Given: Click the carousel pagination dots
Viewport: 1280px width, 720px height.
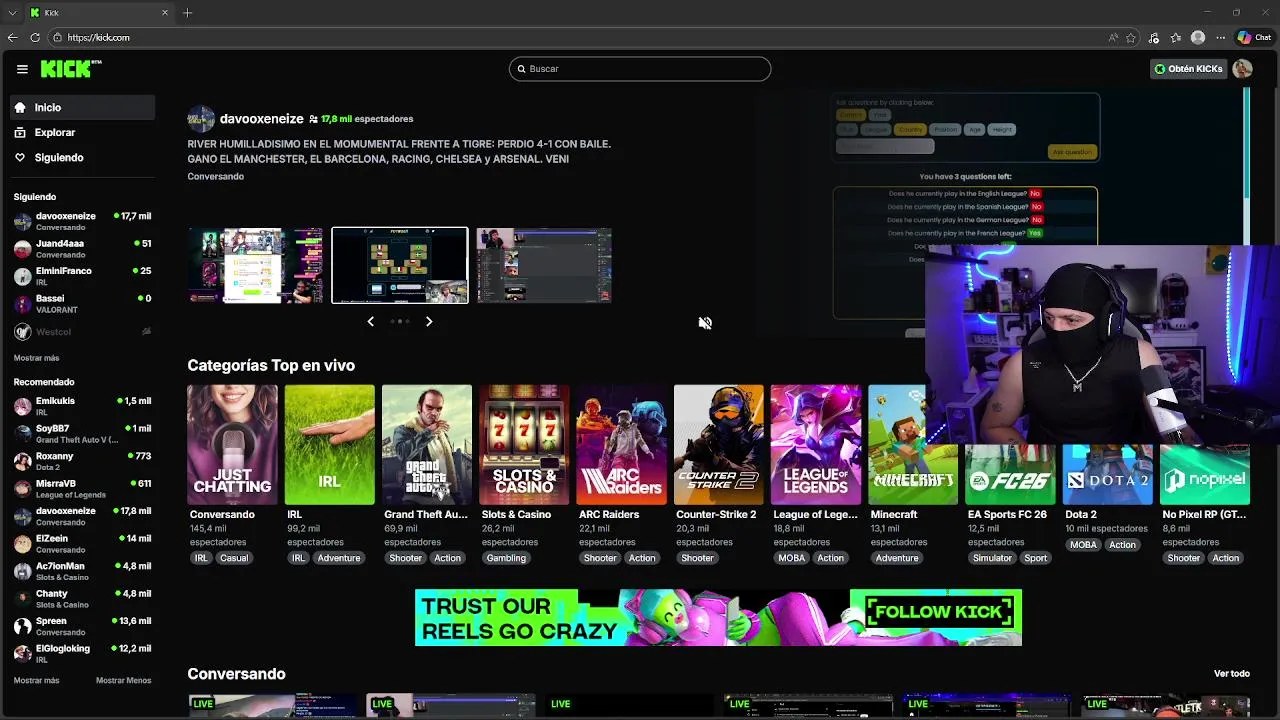Looking at the screenshot, I should 400,321.
